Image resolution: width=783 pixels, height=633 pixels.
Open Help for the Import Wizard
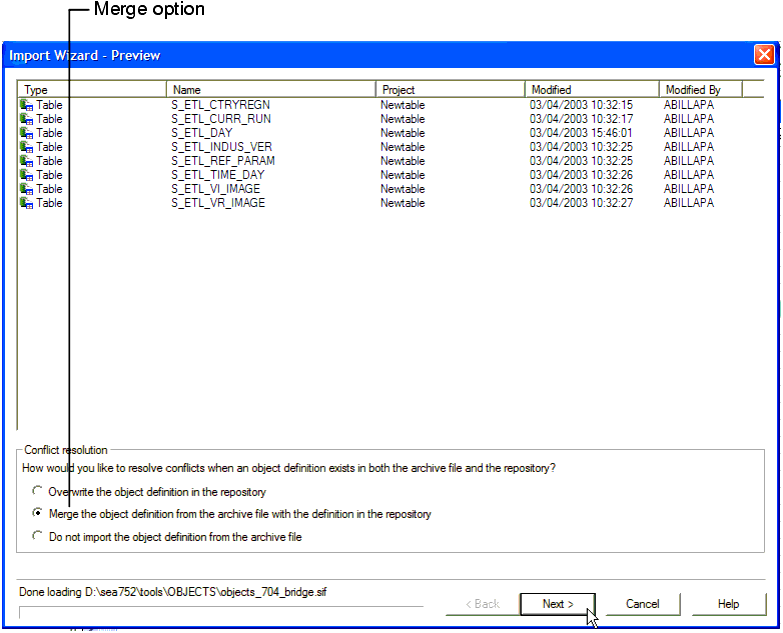(729, 604)
